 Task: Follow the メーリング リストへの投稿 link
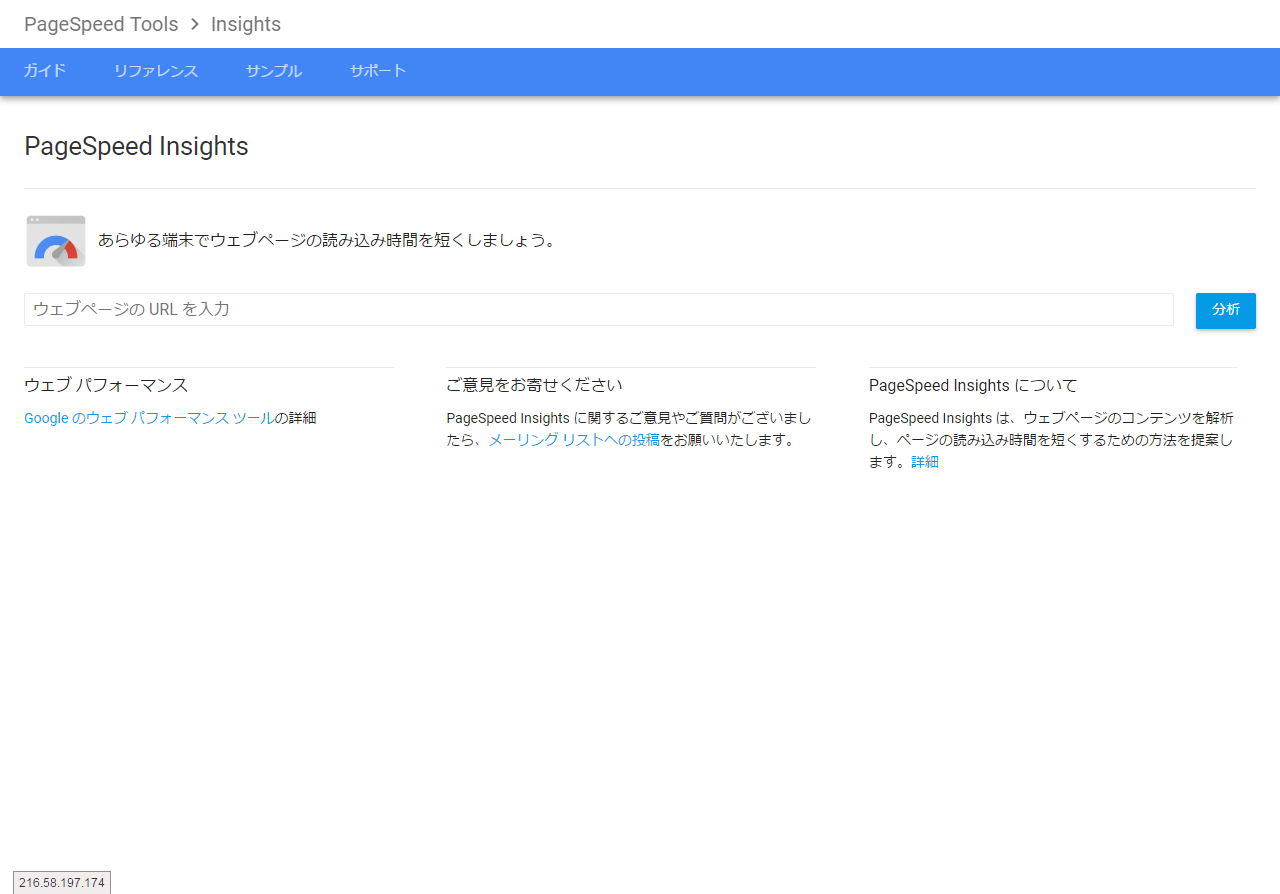574,440
